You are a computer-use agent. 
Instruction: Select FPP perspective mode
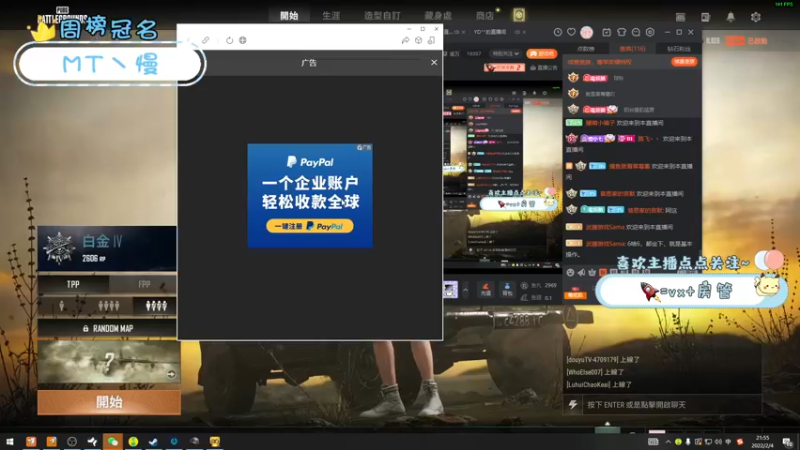(x=144, y=284)
